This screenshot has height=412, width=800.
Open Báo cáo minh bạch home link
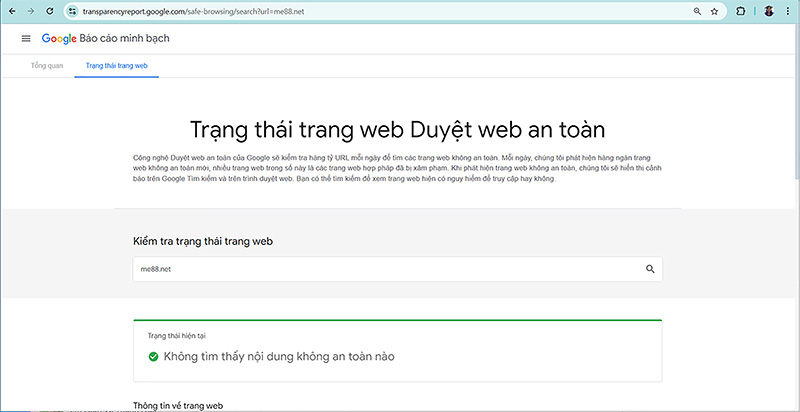pos(124,38)
